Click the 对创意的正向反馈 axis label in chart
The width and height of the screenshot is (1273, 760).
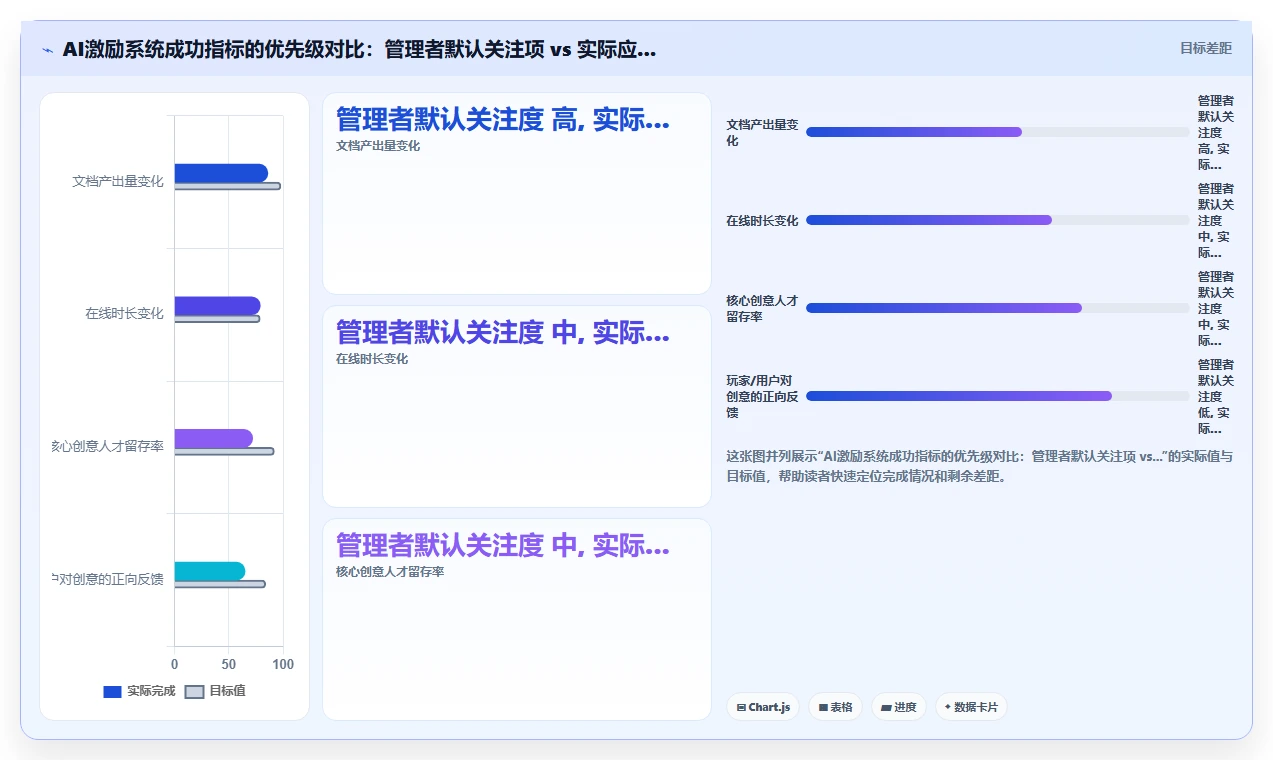tap(108, 579)
